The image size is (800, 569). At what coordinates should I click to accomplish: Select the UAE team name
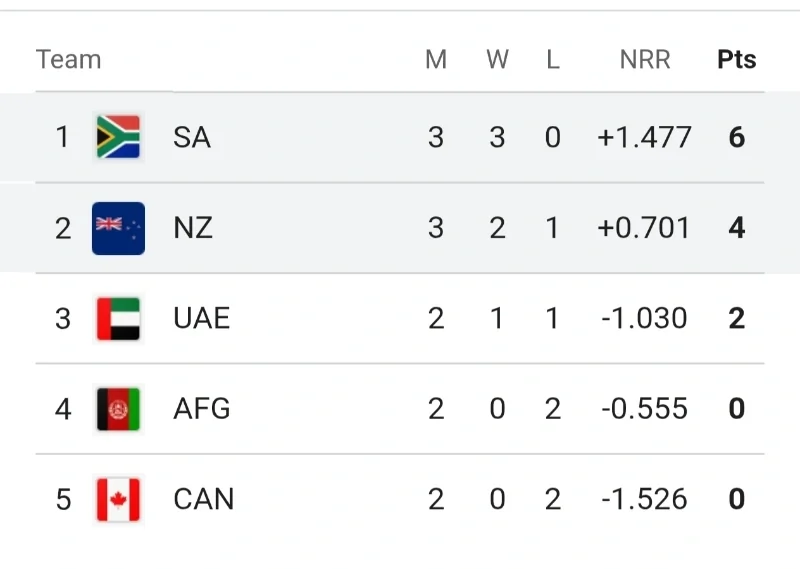pos(201,319)
